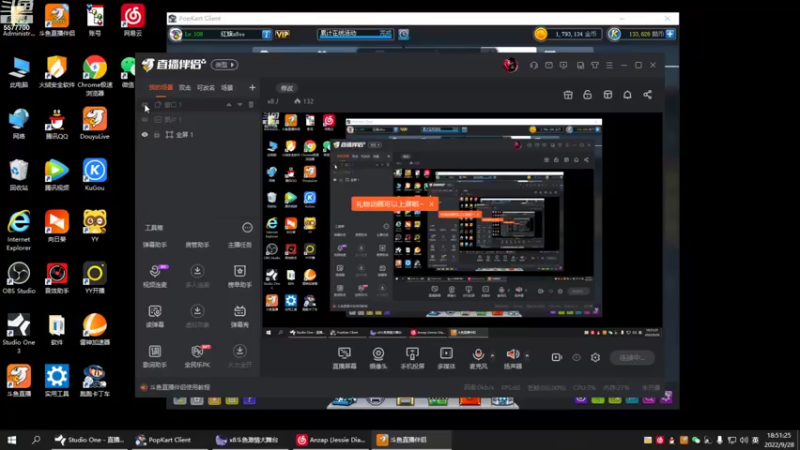Screen dimensions: 800x450
Task: Click the 连接中 start-stream button
Action: tap(632, 358)
